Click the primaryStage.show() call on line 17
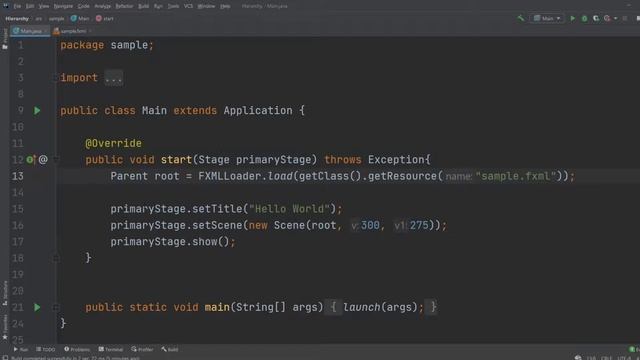Image resolution: width=640 pixels, height=360 pixels. coord(173,242)
